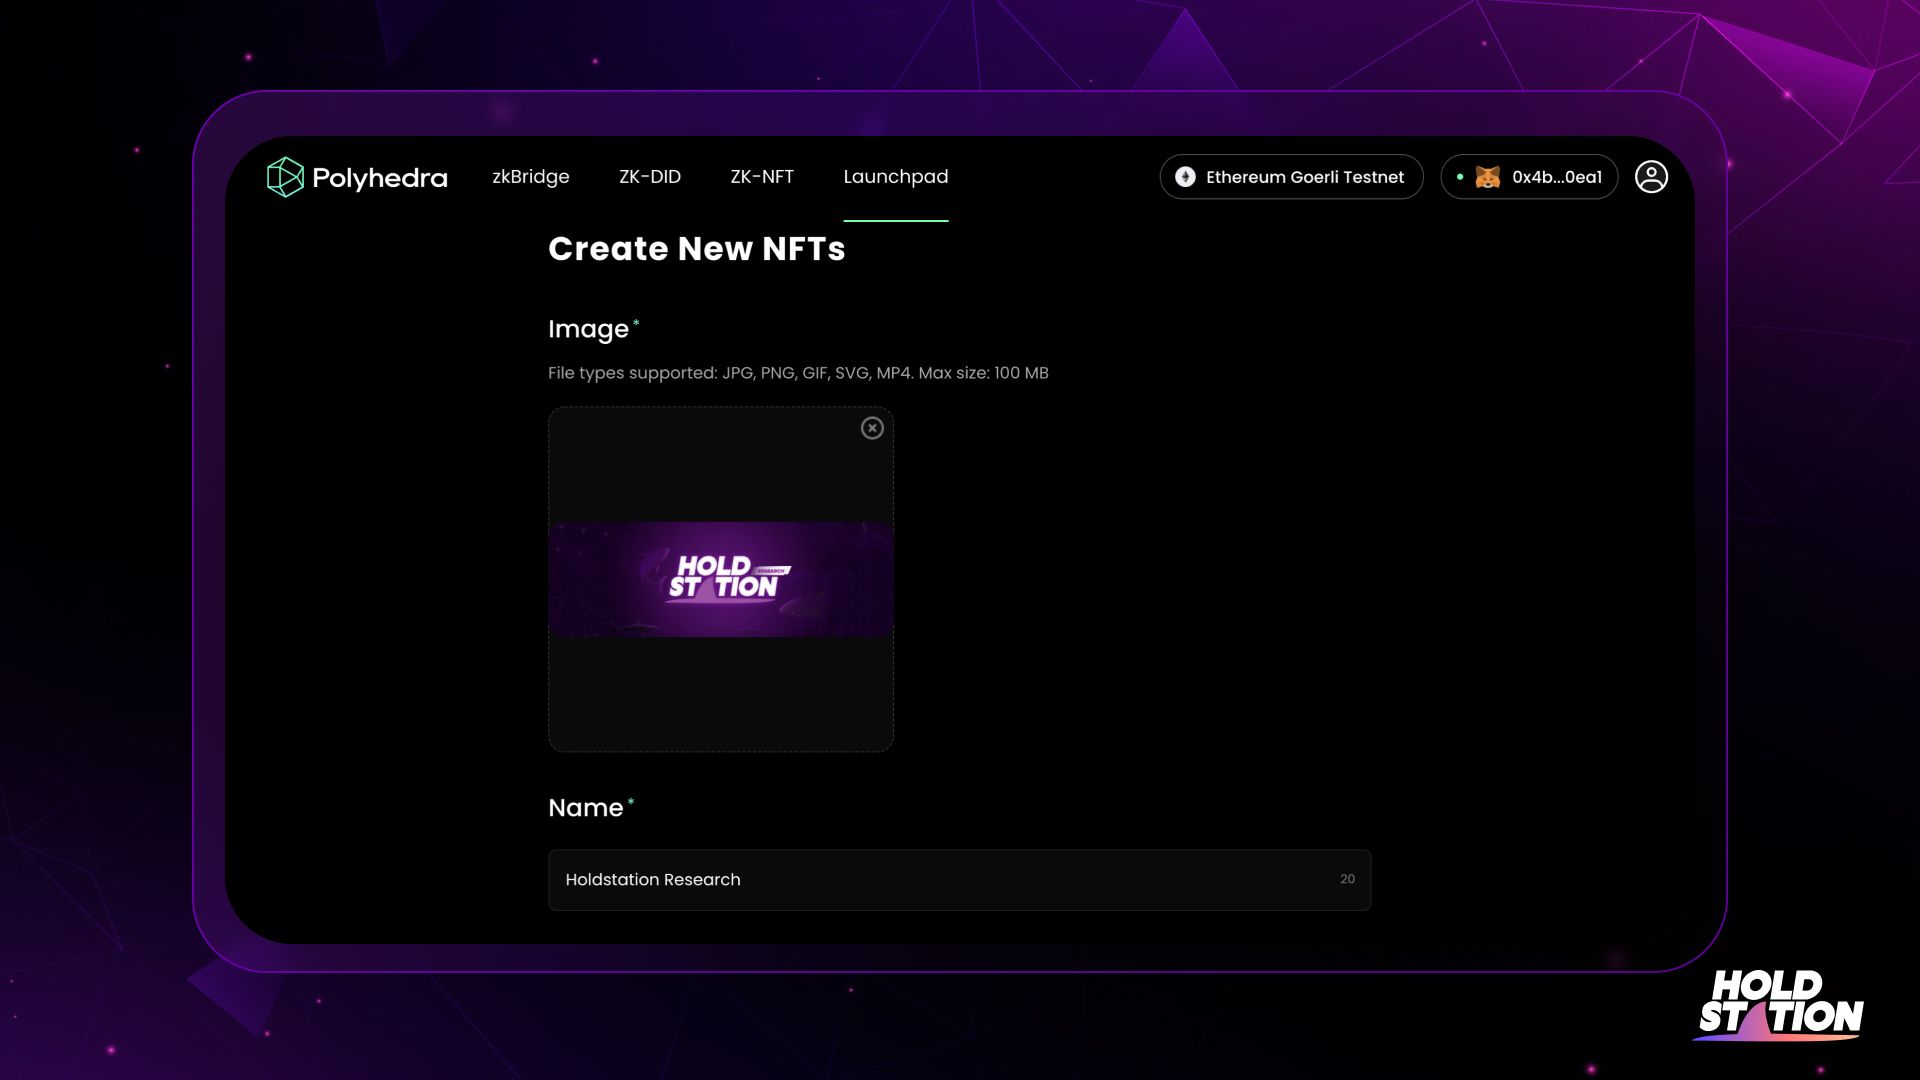The image size is (1920, 1080).
Task: Open the 0x4b...0ea1 wallet button
Action: [1529, 177]
